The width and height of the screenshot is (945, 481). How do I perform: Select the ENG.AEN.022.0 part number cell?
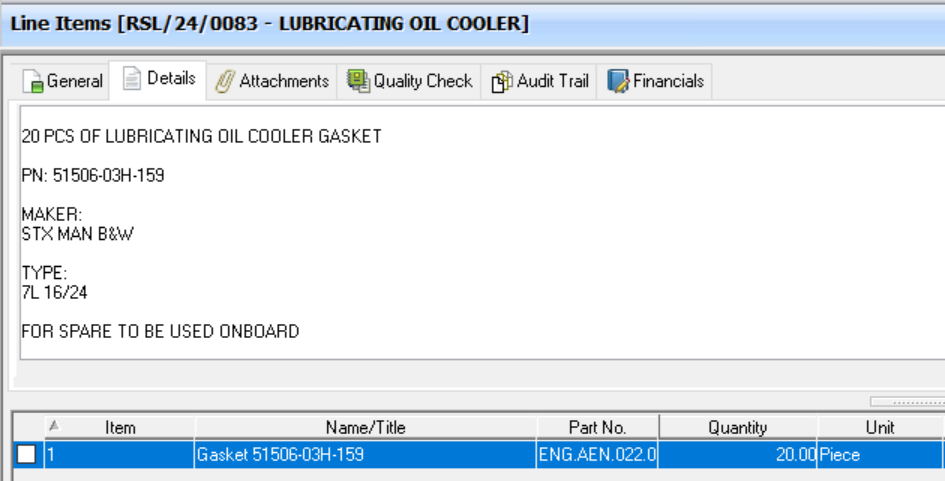coord(597,455)
